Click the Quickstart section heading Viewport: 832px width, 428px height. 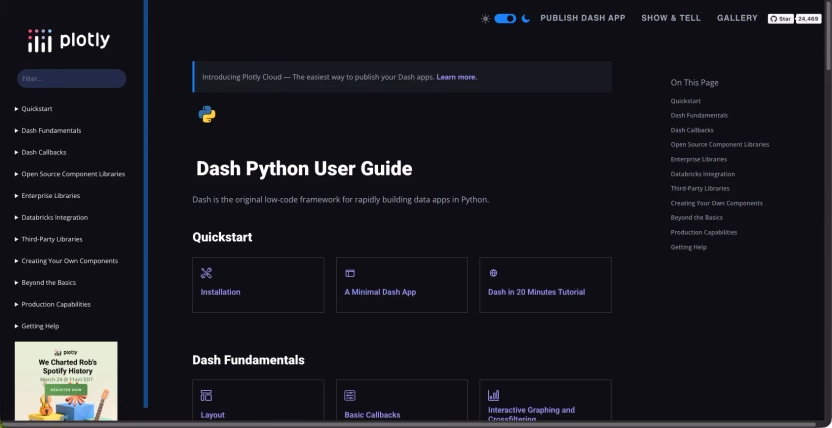pyautogui.click(x=222, y=237)
